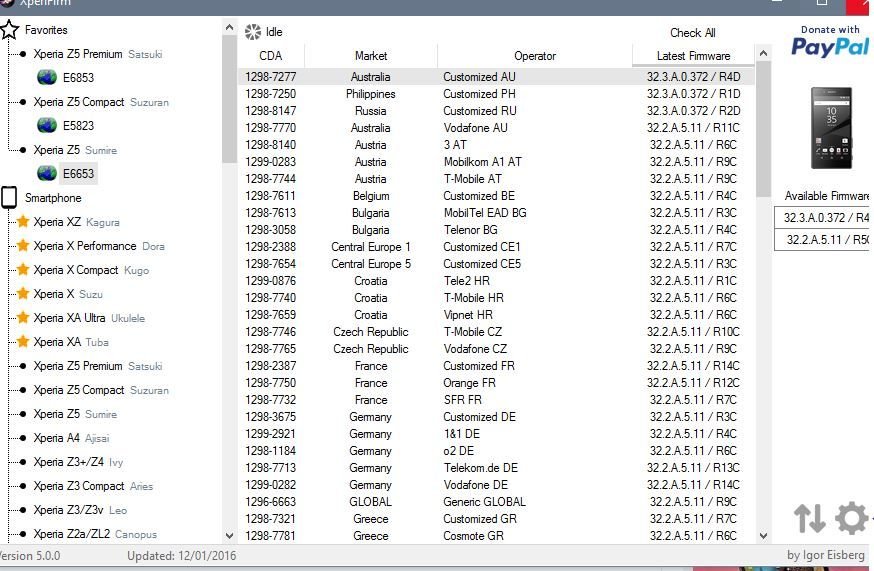Click the Xperia Z5 phone thumbnail image
Screen dimensions: 874x571
point(831,127)
